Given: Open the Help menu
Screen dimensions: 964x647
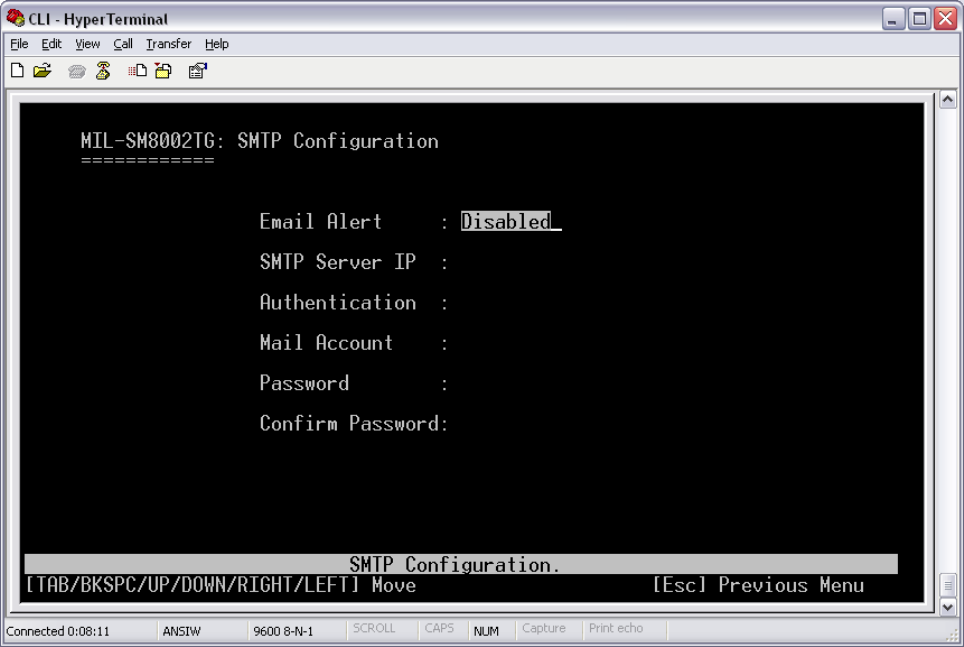Looking at the screenshot, I should (216, 44).
